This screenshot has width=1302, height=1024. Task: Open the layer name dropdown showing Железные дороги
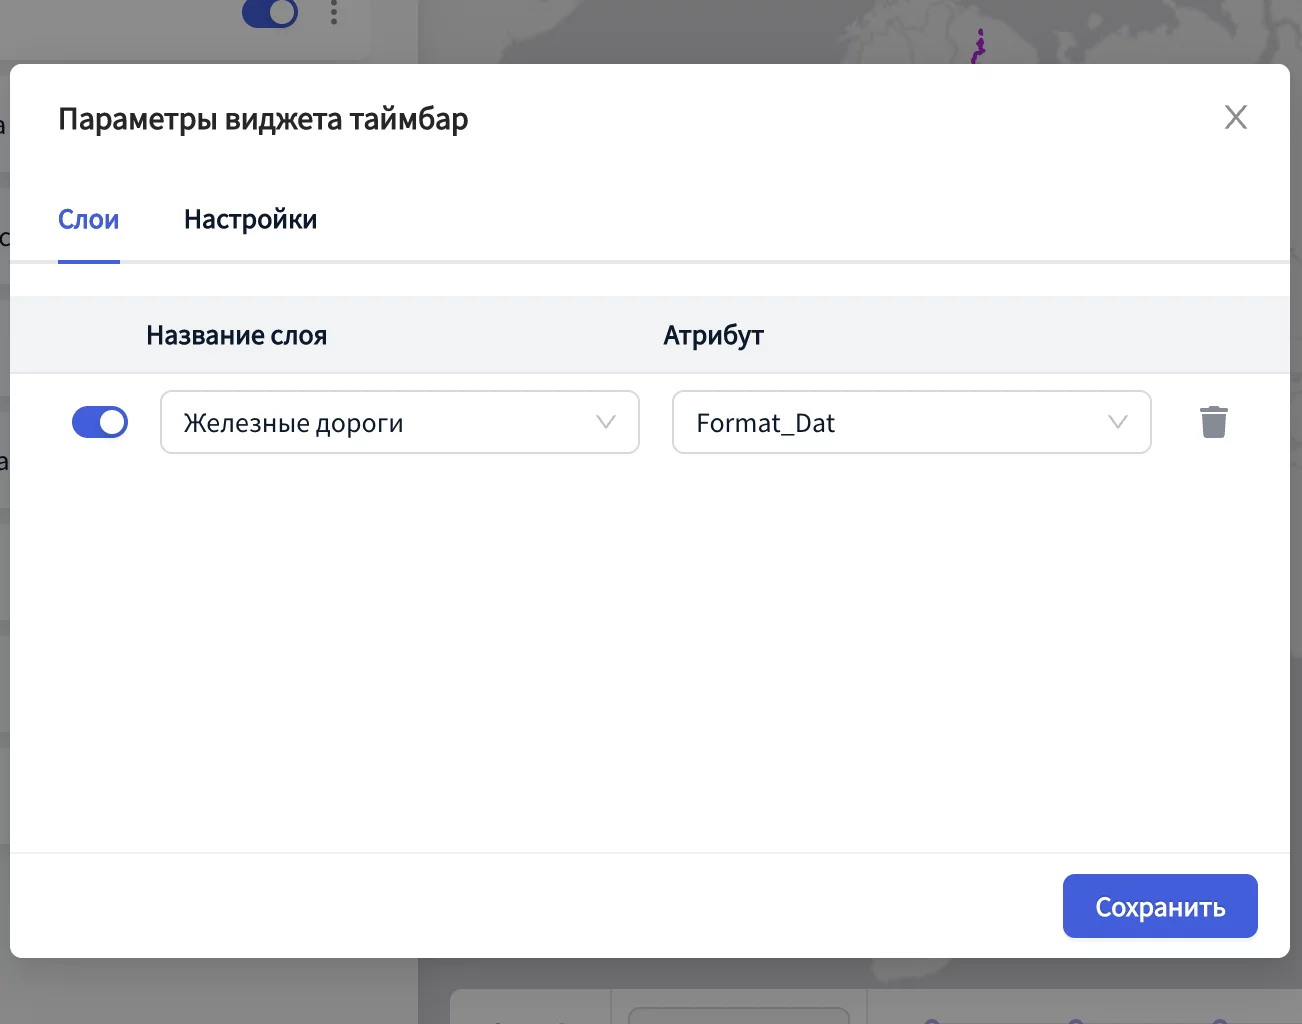(380, 422)
